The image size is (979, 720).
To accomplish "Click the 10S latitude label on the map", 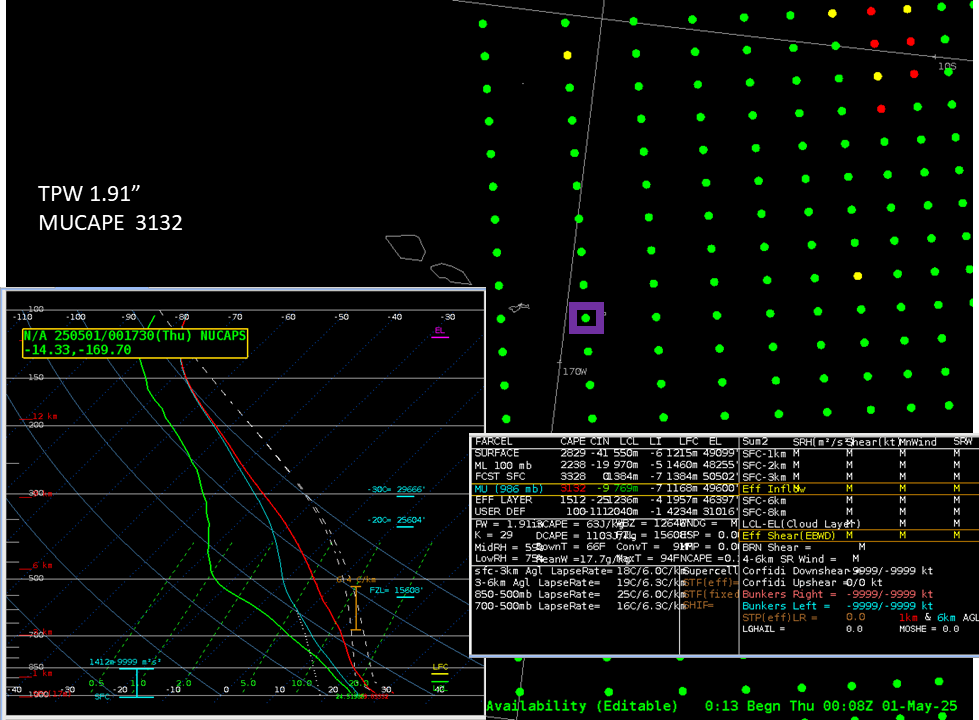I will coord(947,66).
